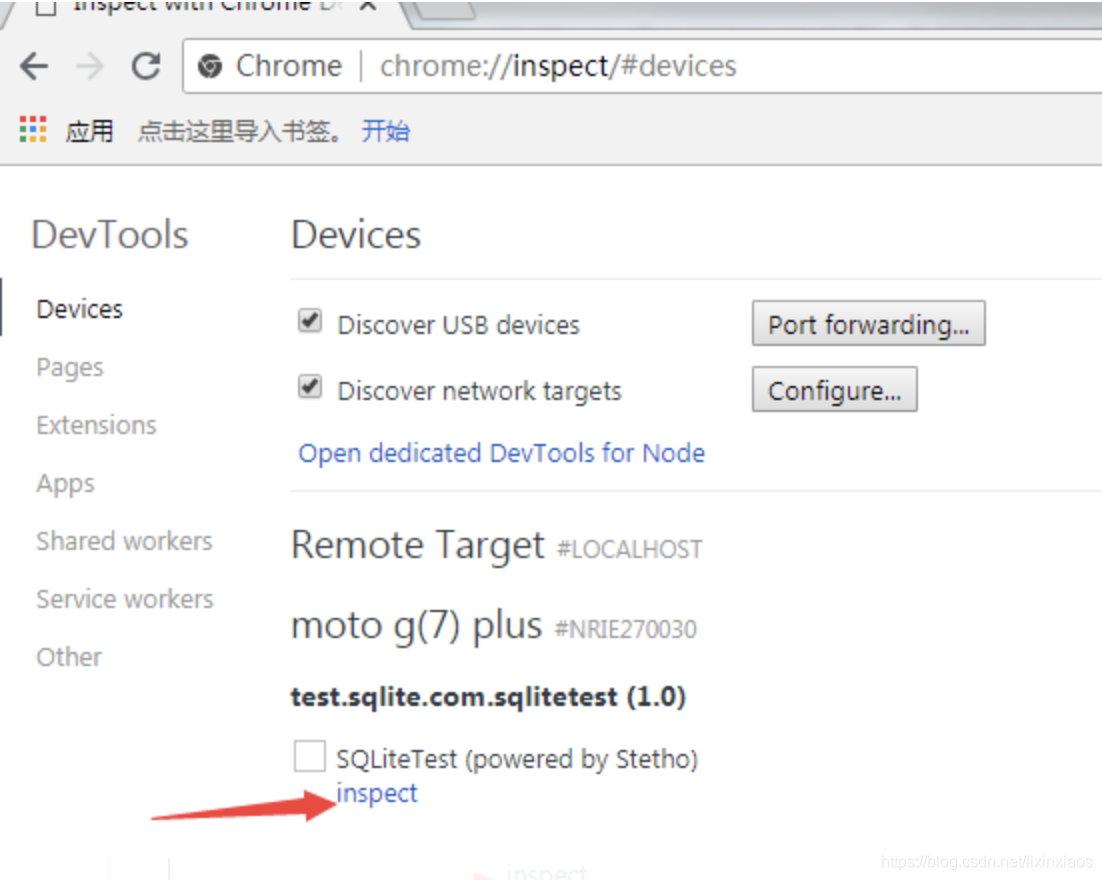Viewport: 1102px width, 880px height.
Task: Click the address bar URL chrome://inspect/#devices
Action: coord(558,67)
